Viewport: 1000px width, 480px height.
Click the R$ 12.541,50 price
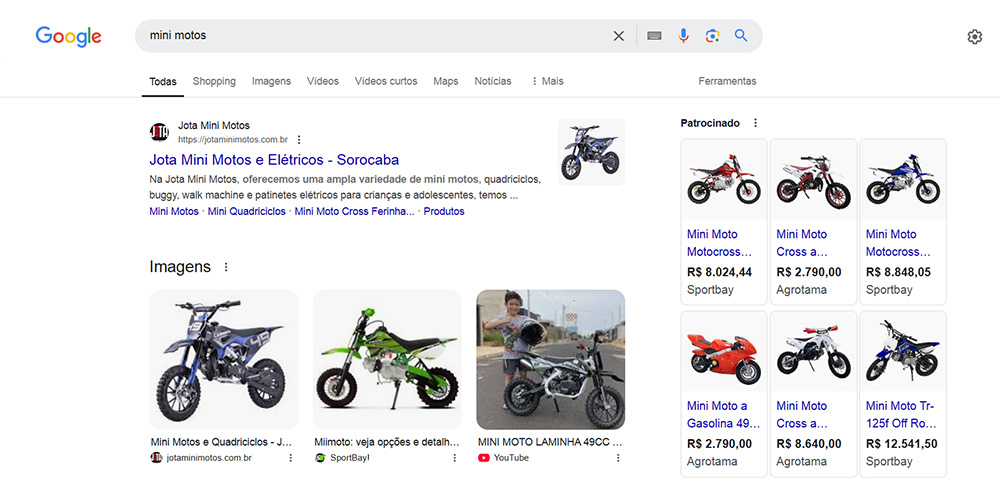pyautogui.click(x=901, y=444)
